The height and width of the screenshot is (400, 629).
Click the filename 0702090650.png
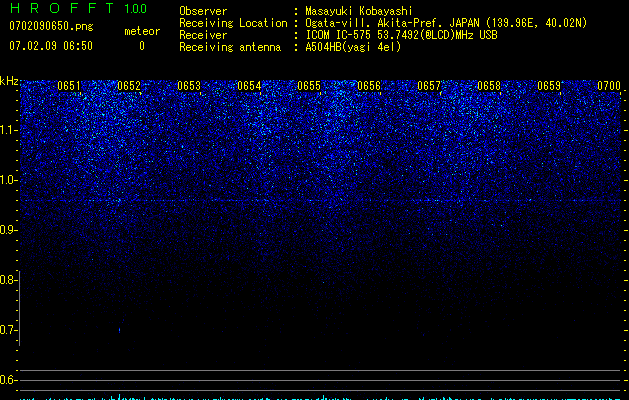click(x=51, y=26)
